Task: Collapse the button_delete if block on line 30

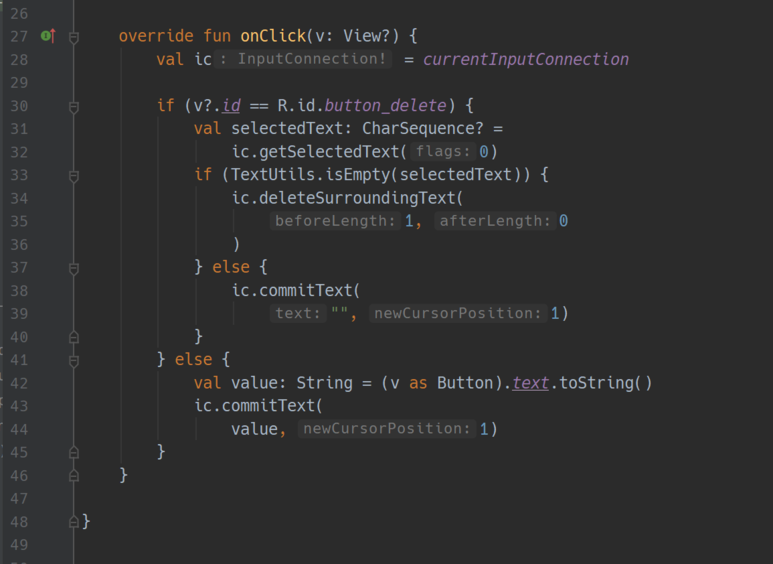Action: 74,107
